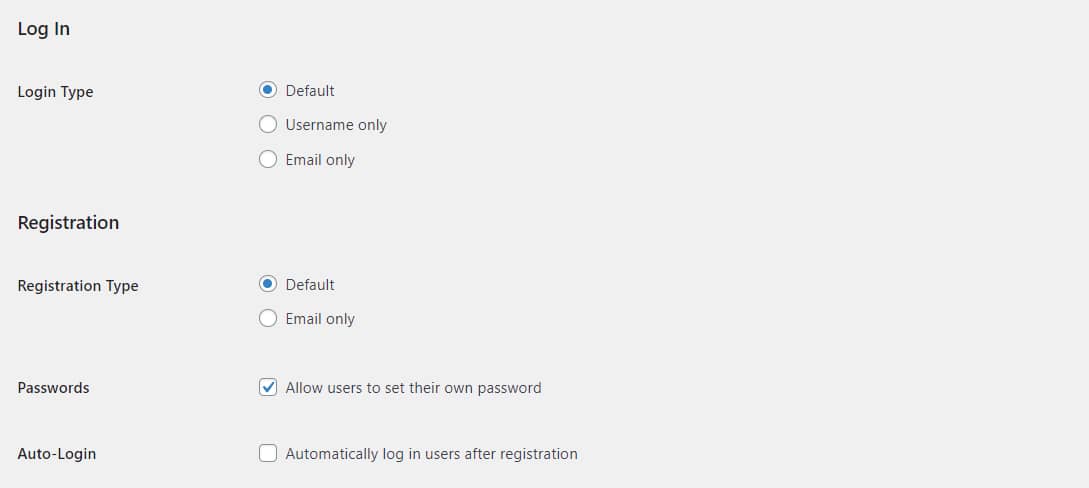Click the Auto-Login row label
The width and height of the screenshot is (1089, 488).
57,453
